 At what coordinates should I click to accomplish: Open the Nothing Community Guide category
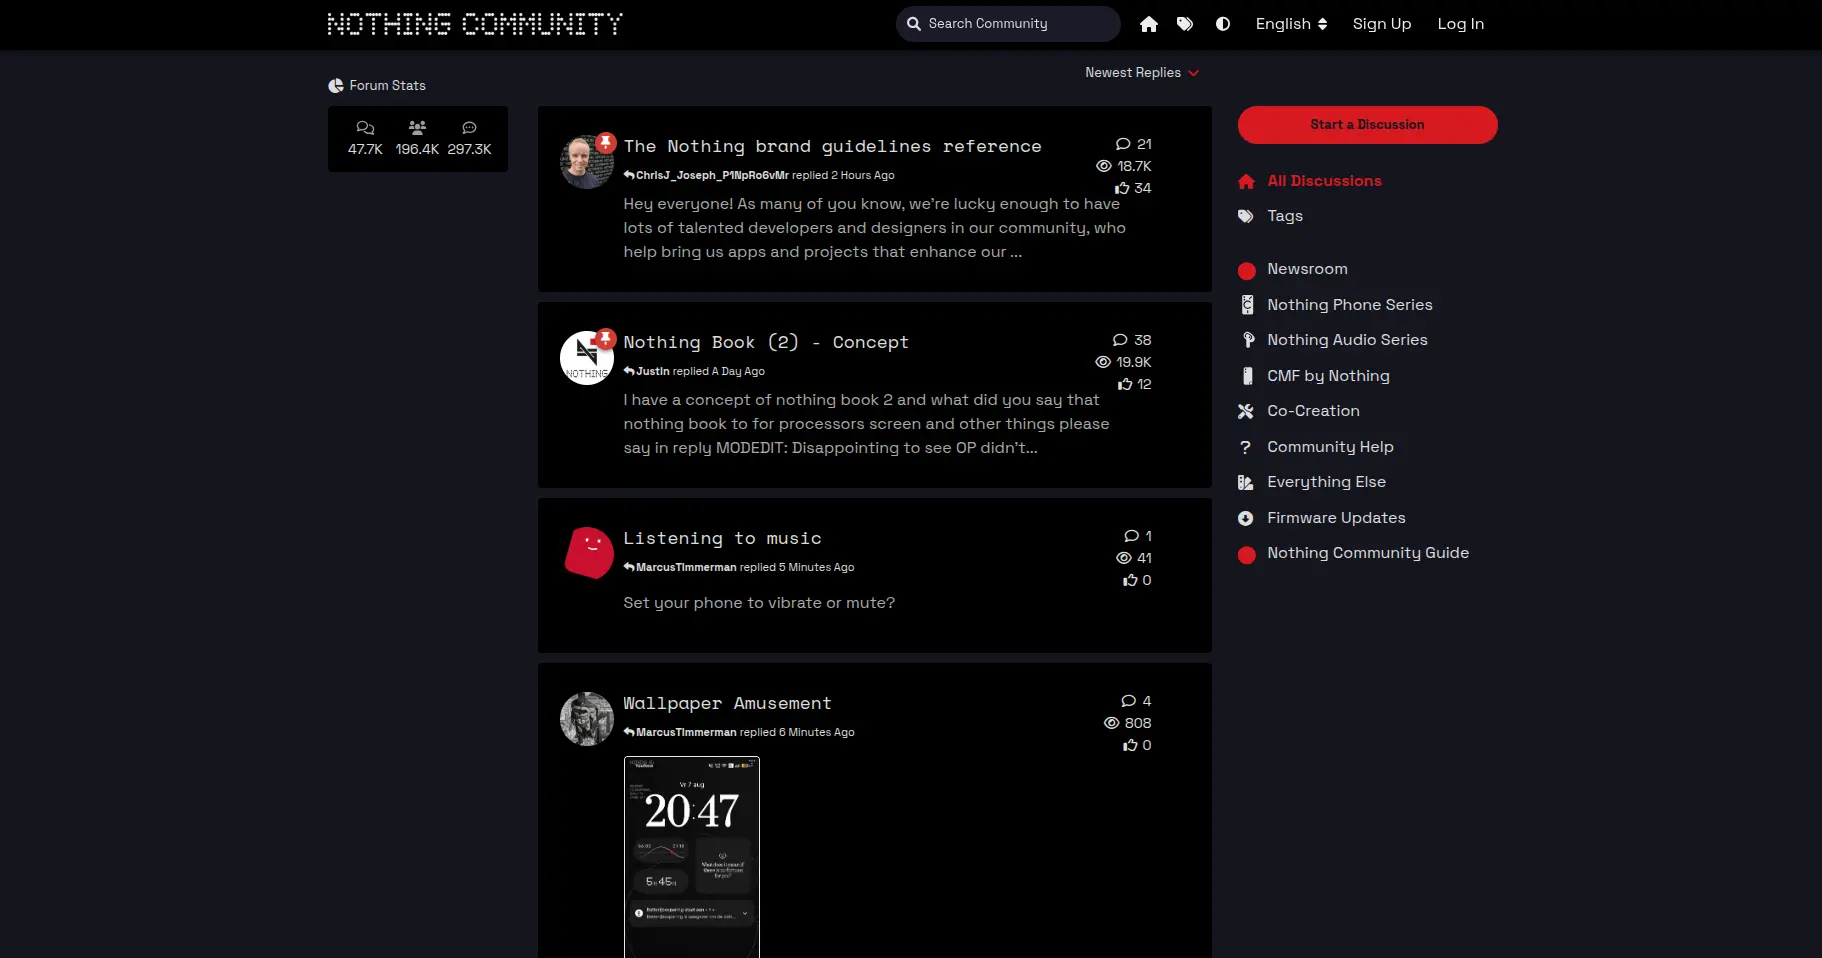tap(1368, 553)
